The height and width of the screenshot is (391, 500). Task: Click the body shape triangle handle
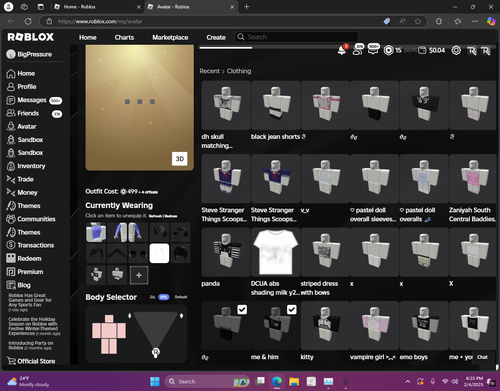(156, 352)
